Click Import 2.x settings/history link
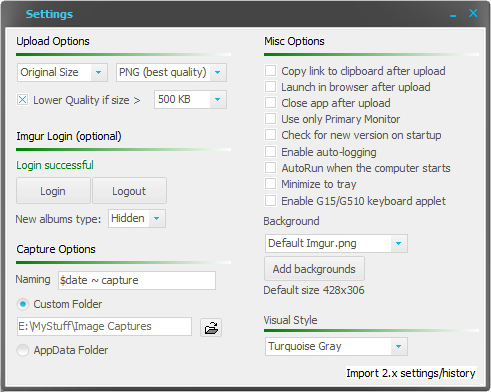The width and height of the screenshot is (491, 392). tap(411, 373)
